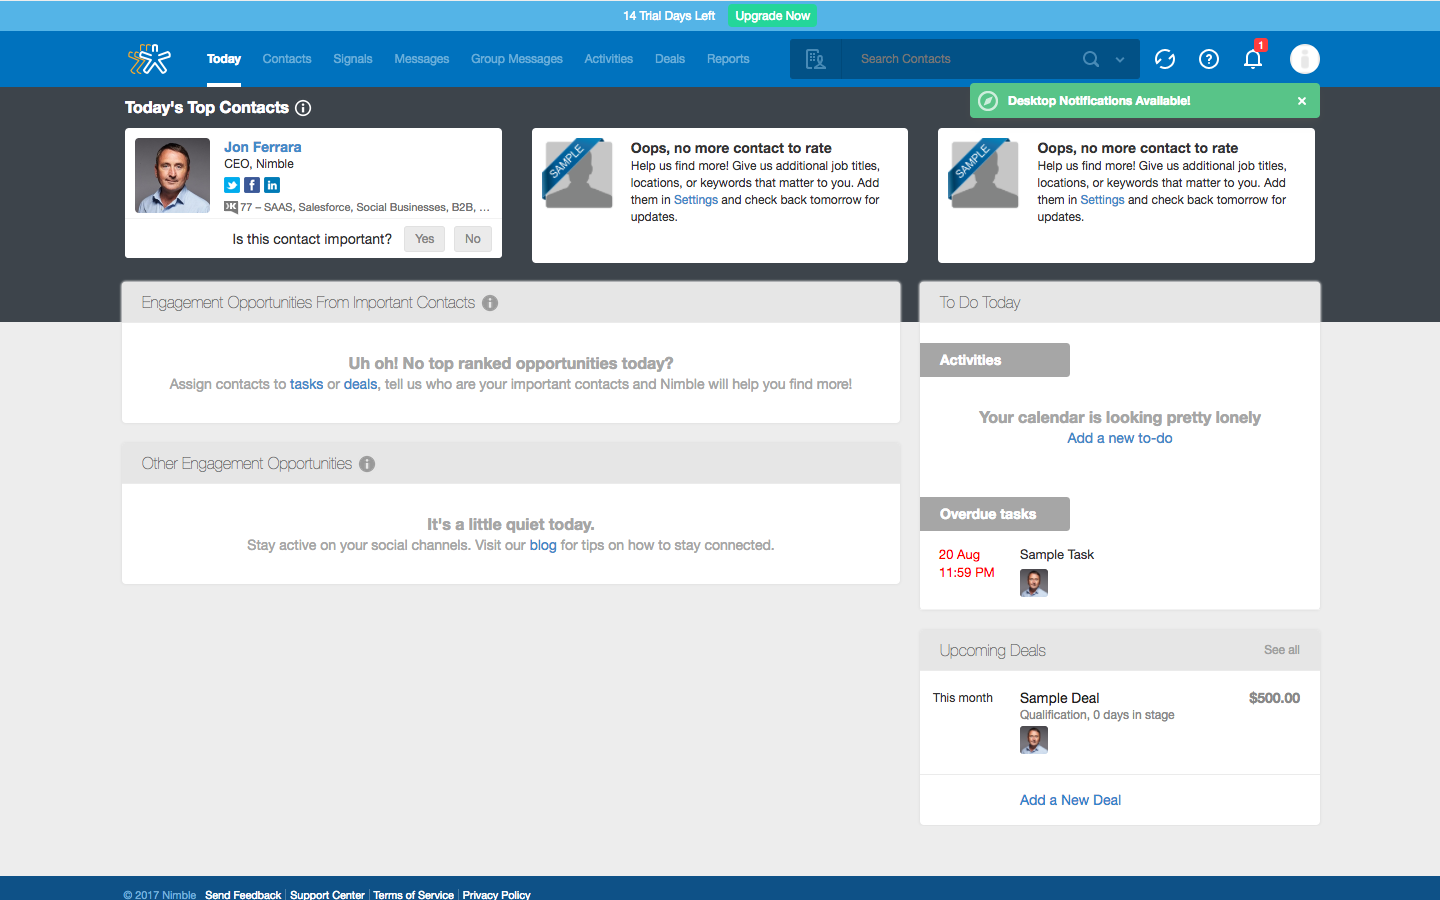Open the Sample Deal entry
The height and width of the screenshot is (900, 1440).
tap(1060, 698)
